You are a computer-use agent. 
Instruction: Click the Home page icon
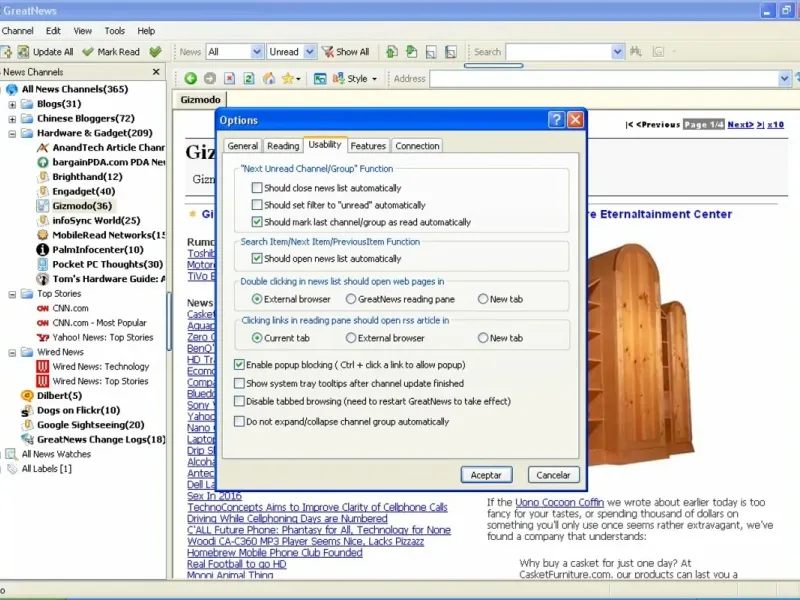click(268, 78)
